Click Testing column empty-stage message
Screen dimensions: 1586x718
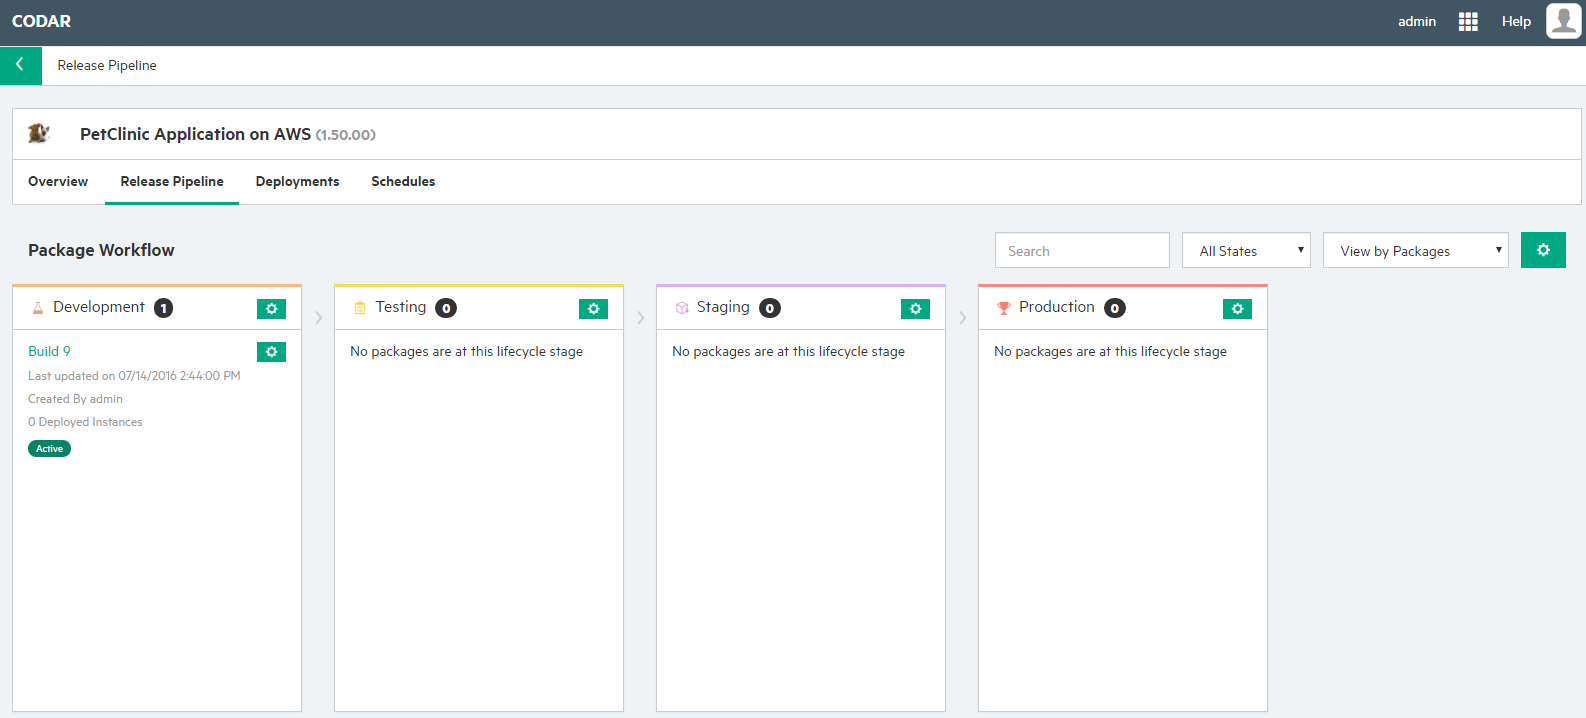coord(466,351)
